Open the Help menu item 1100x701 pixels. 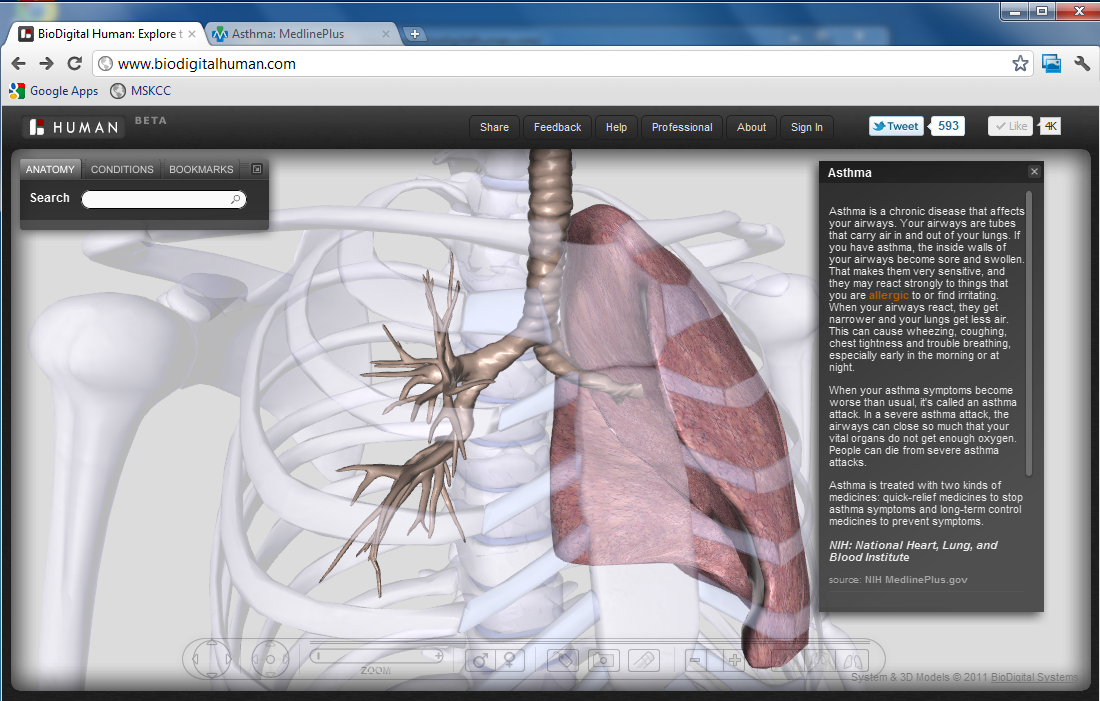616,127
